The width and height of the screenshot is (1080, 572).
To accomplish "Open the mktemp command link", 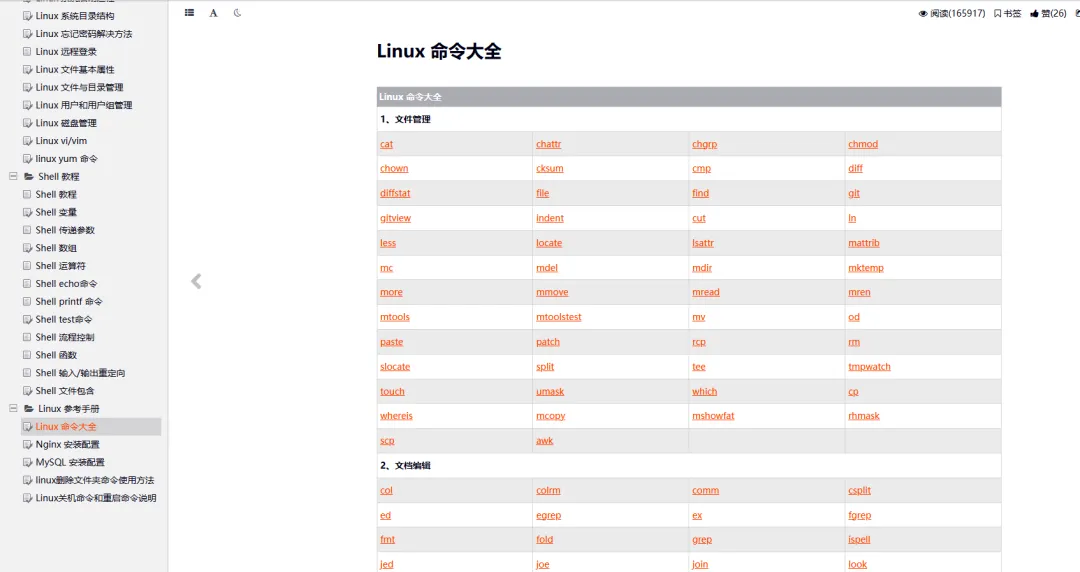I will 866,267.
